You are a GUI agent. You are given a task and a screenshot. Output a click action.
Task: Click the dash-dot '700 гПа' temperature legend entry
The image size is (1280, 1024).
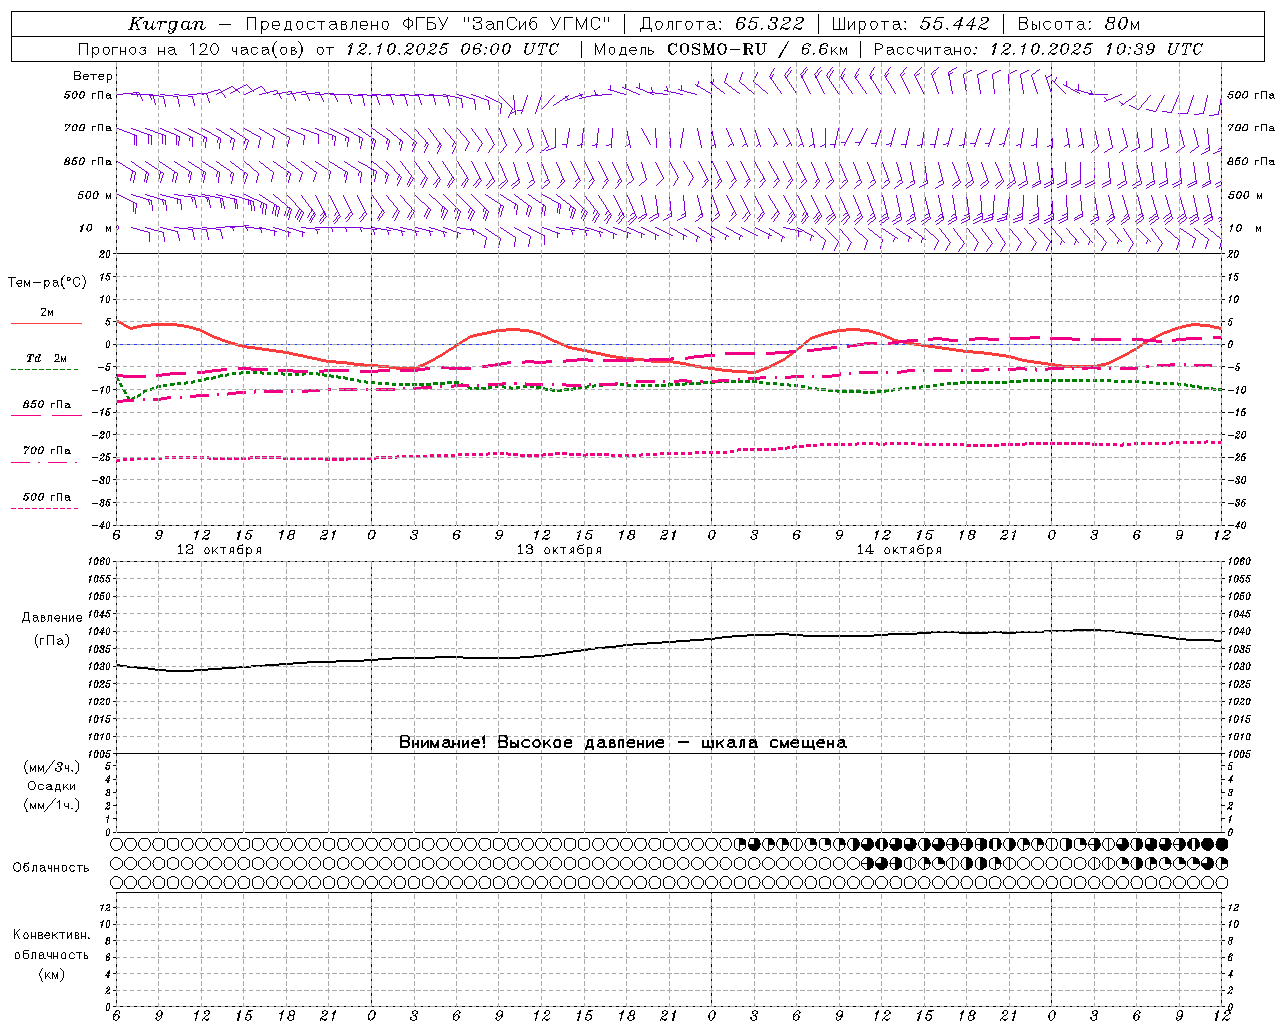pyautogui.click(x=47, y=451)
